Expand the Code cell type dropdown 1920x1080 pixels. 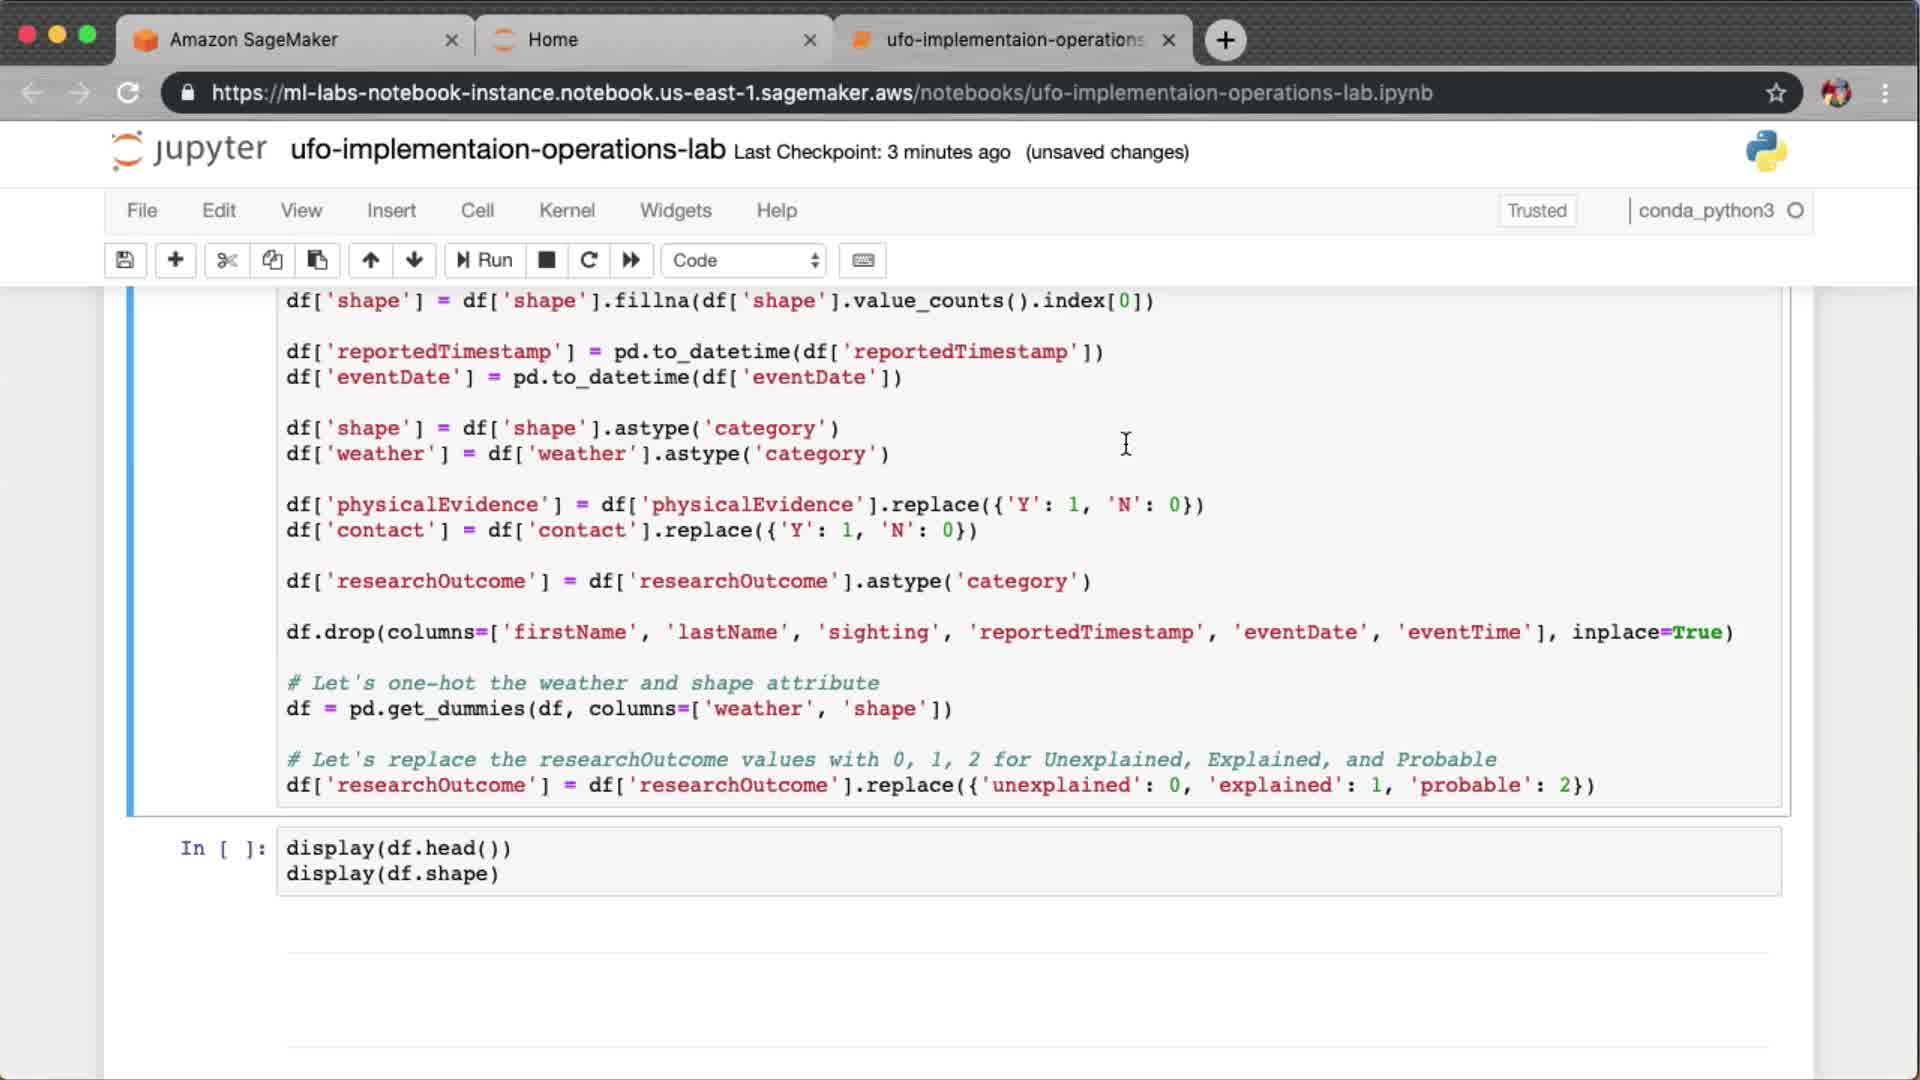(744, 260)
